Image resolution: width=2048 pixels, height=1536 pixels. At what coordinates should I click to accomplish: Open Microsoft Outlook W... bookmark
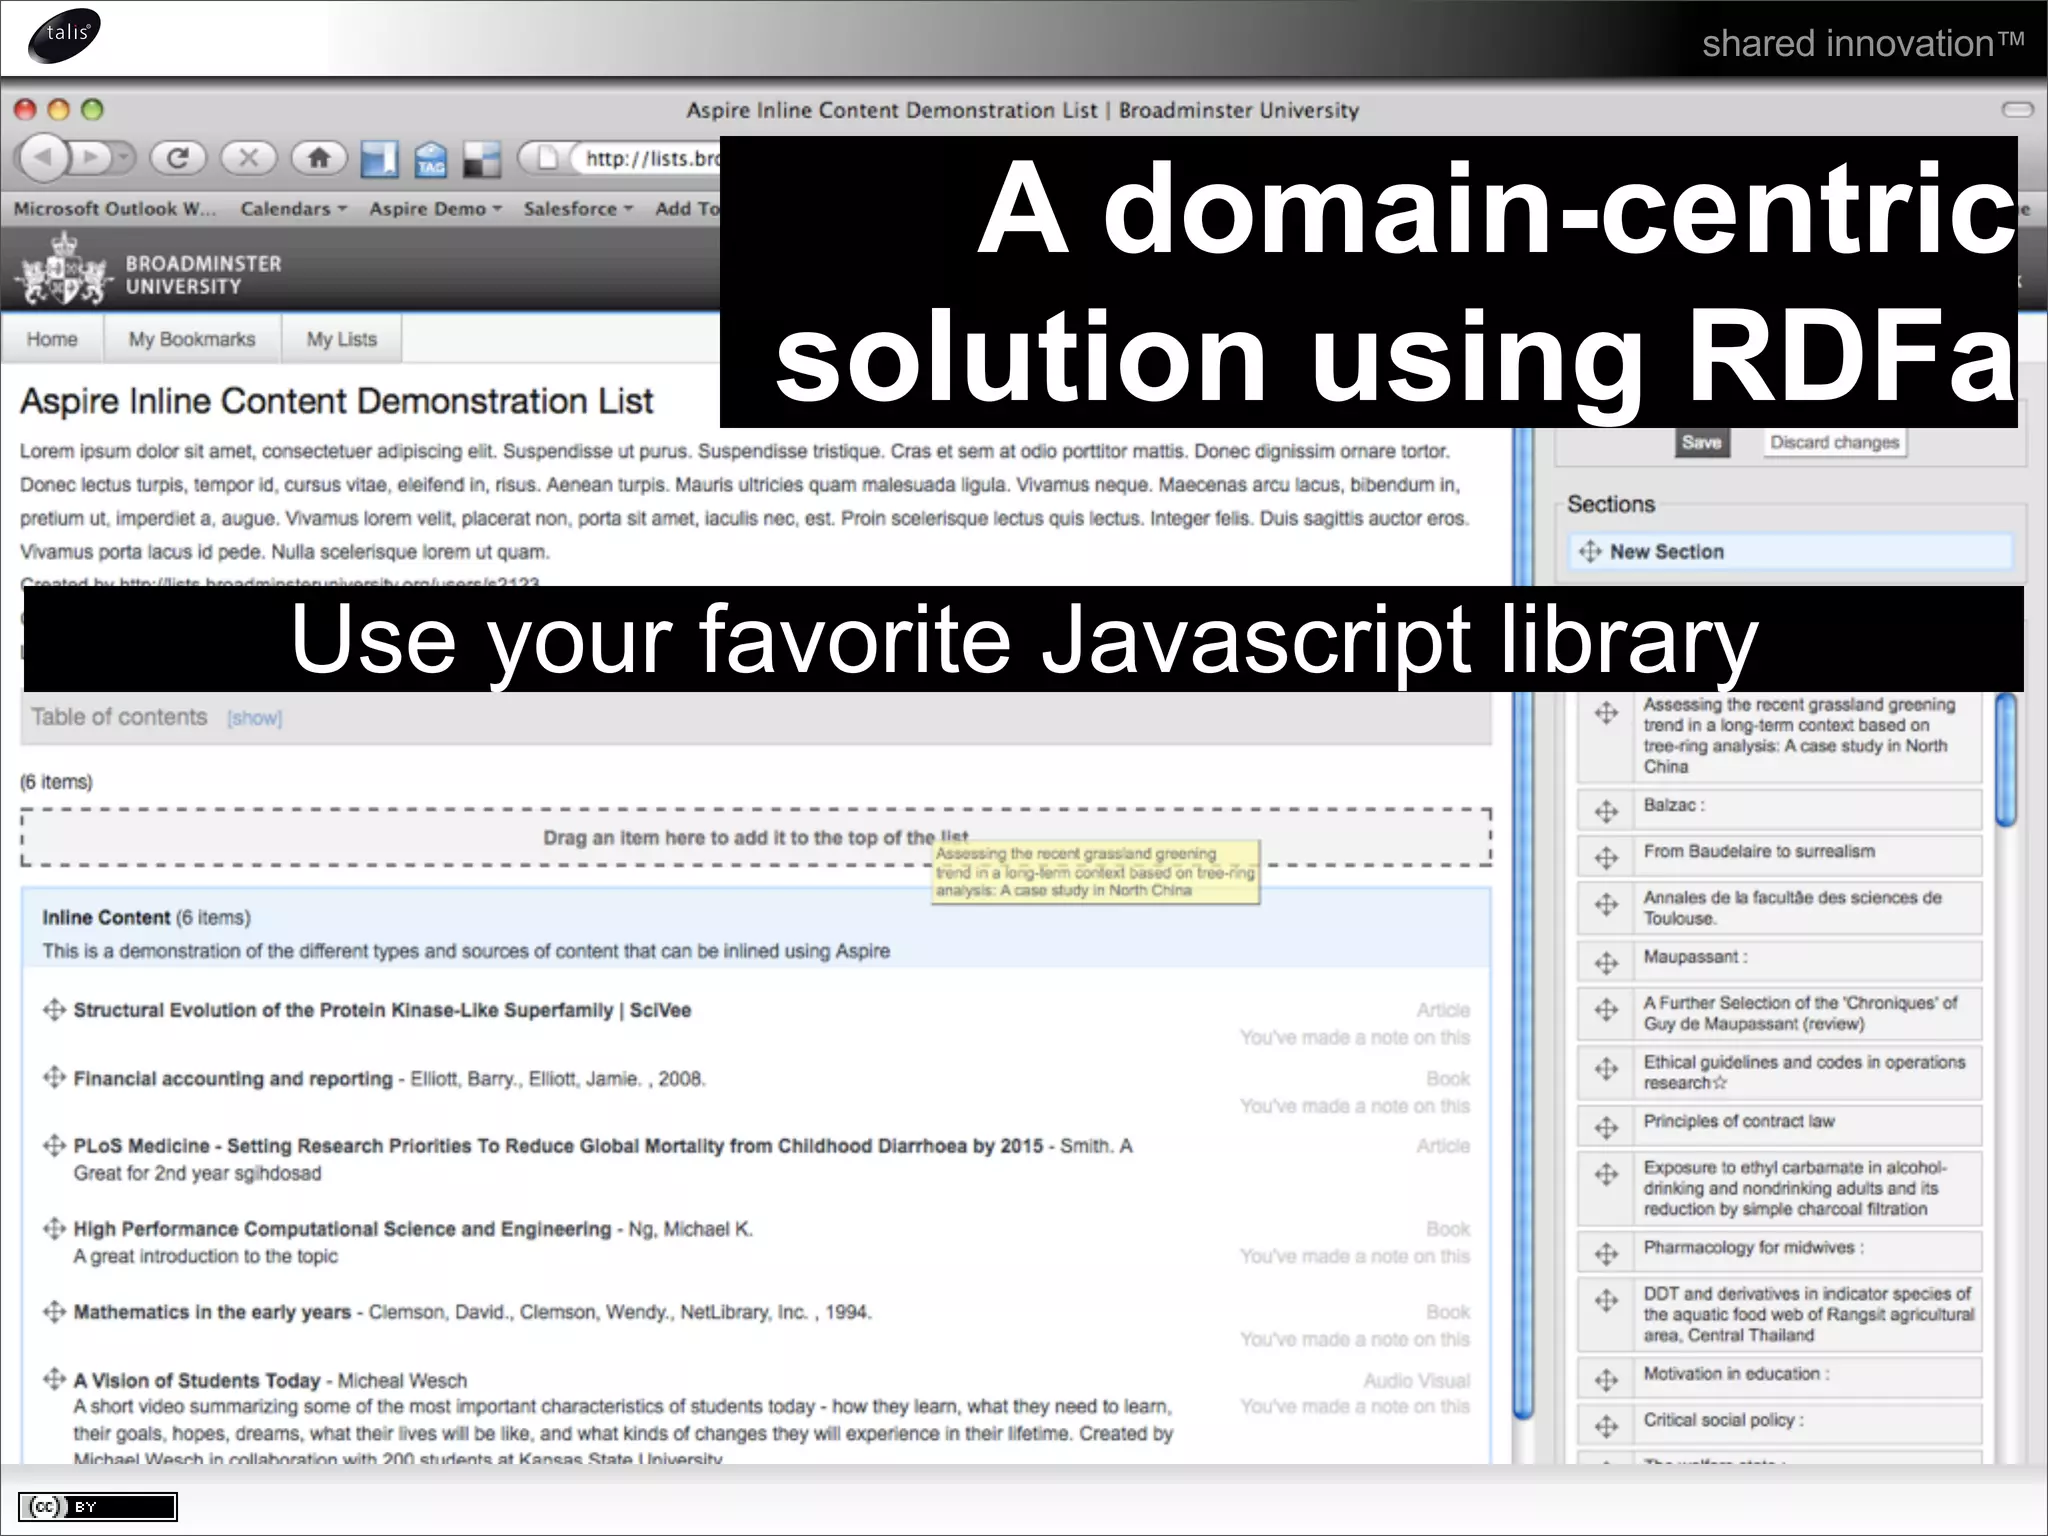click(114, 208)
